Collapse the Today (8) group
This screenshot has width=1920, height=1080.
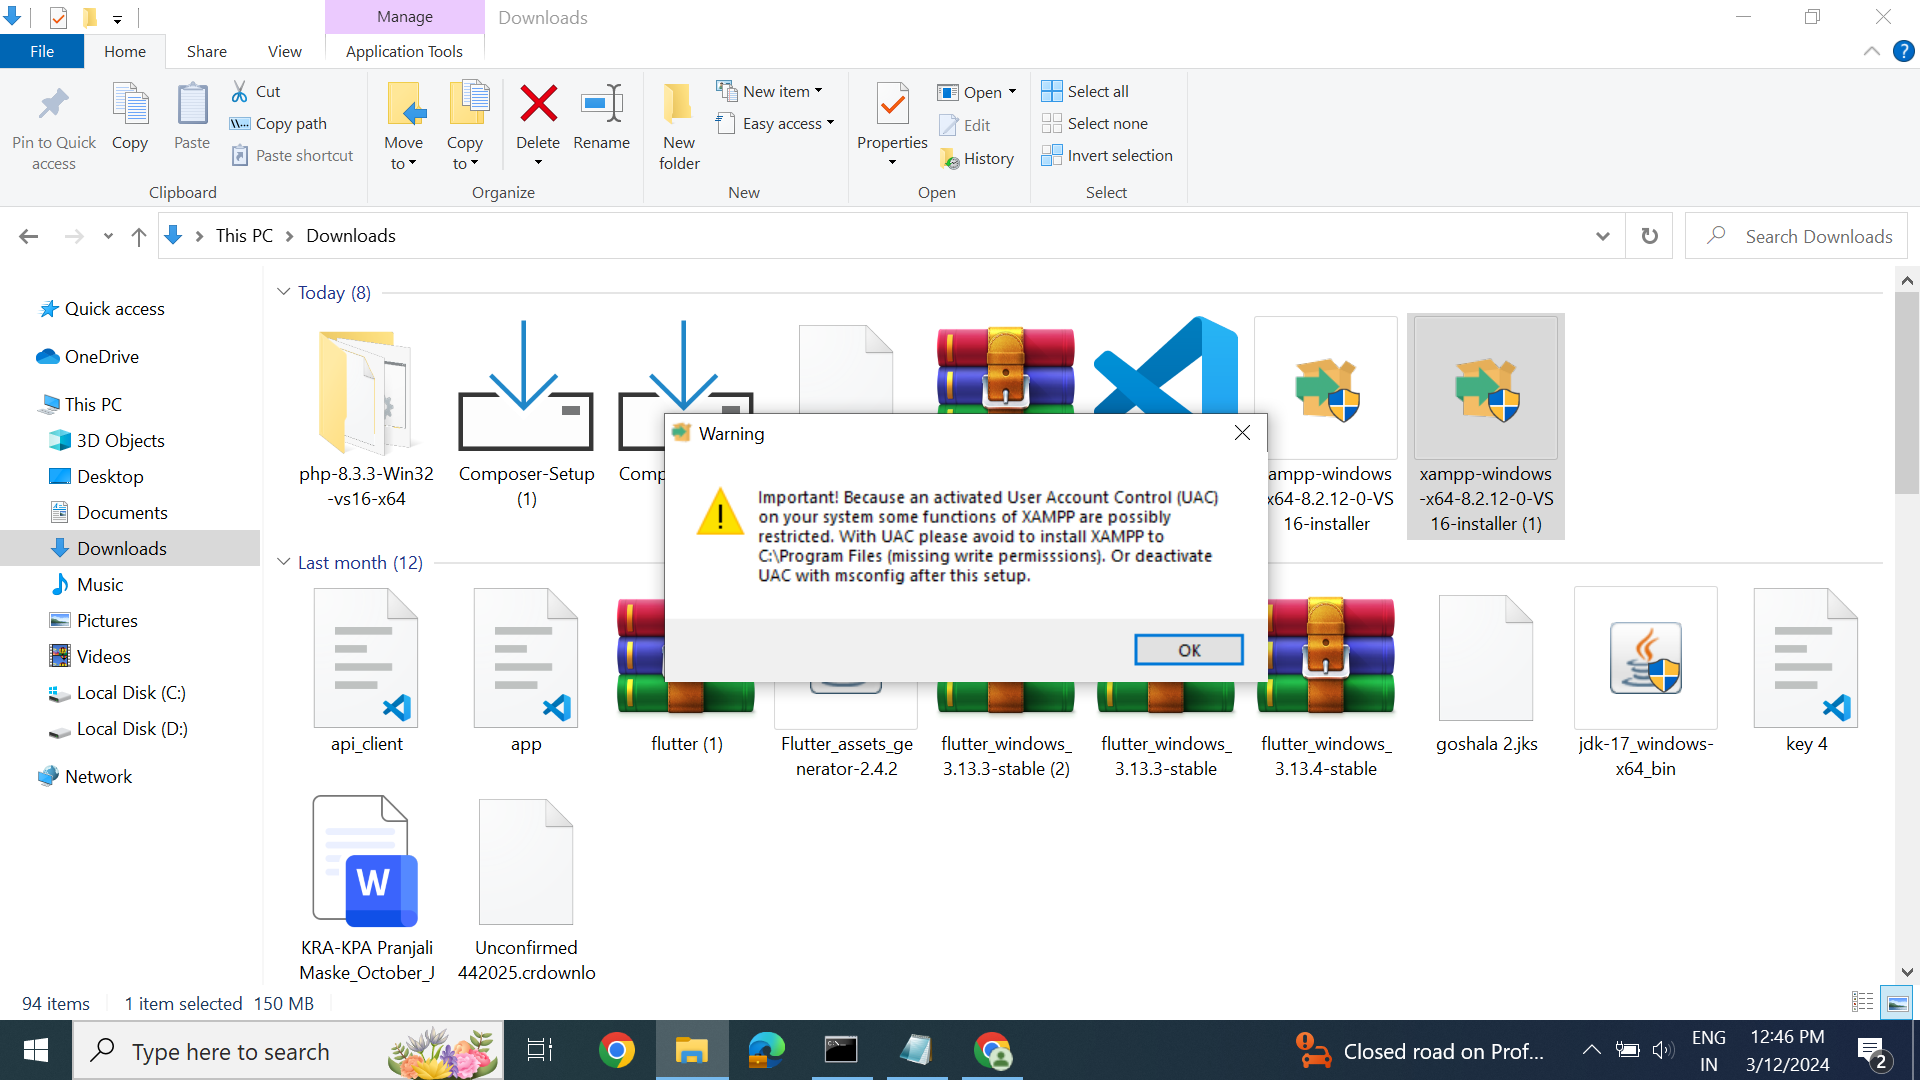tap(284, 292)
